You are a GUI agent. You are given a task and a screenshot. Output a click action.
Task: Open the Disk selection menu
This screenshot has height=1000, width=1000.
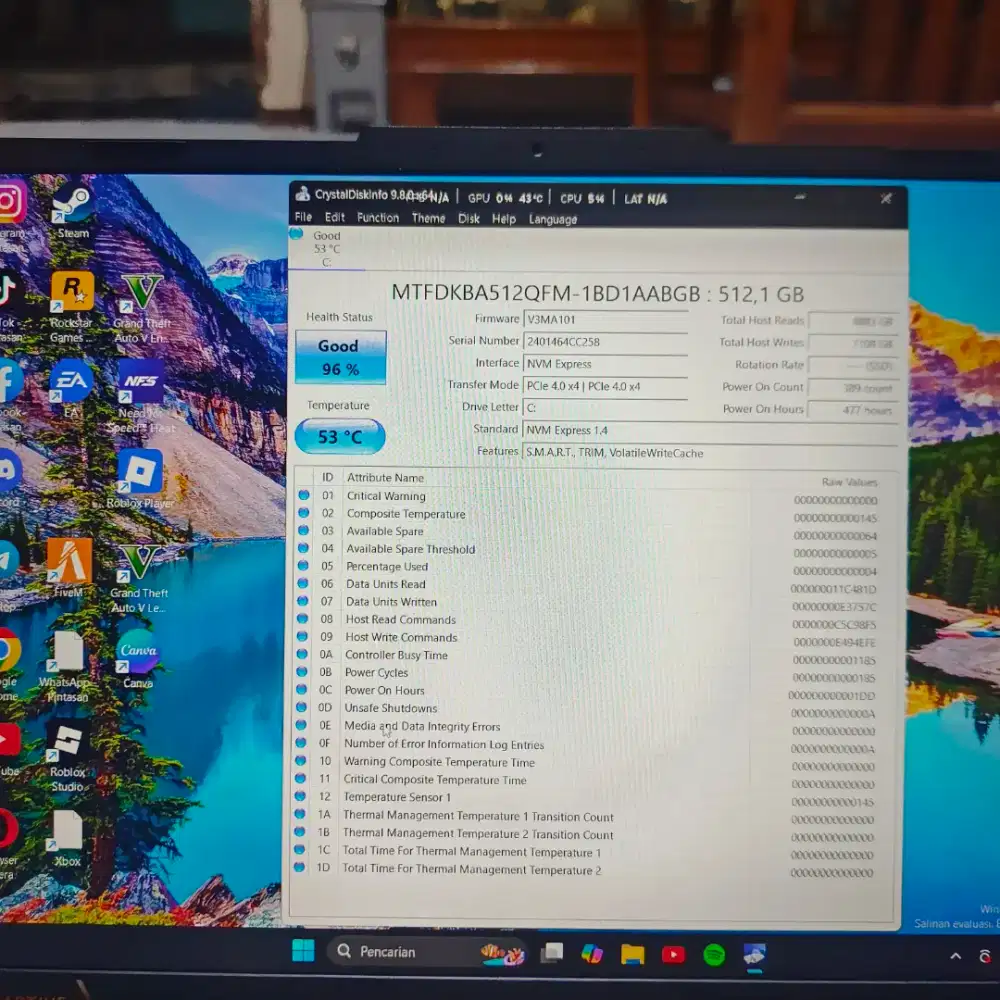469,218
